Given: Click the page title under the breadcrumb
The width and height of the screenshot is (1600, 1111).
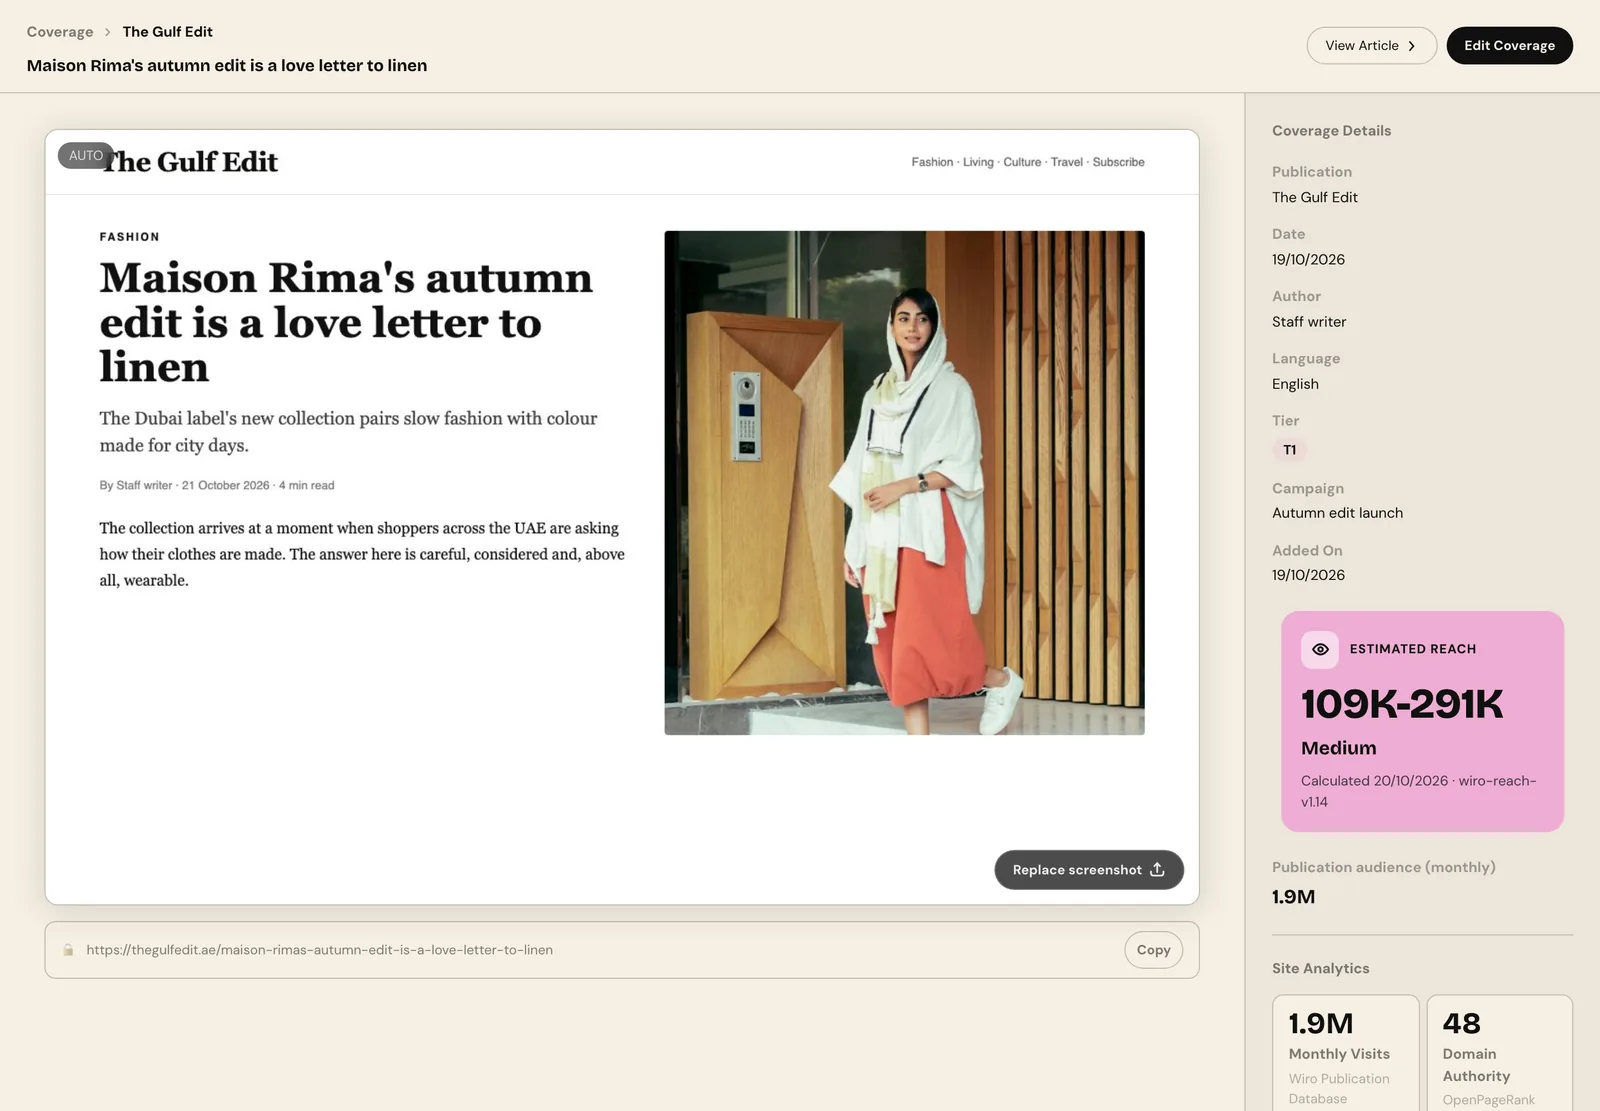Looking at the screenshot, I should (227, 66).
